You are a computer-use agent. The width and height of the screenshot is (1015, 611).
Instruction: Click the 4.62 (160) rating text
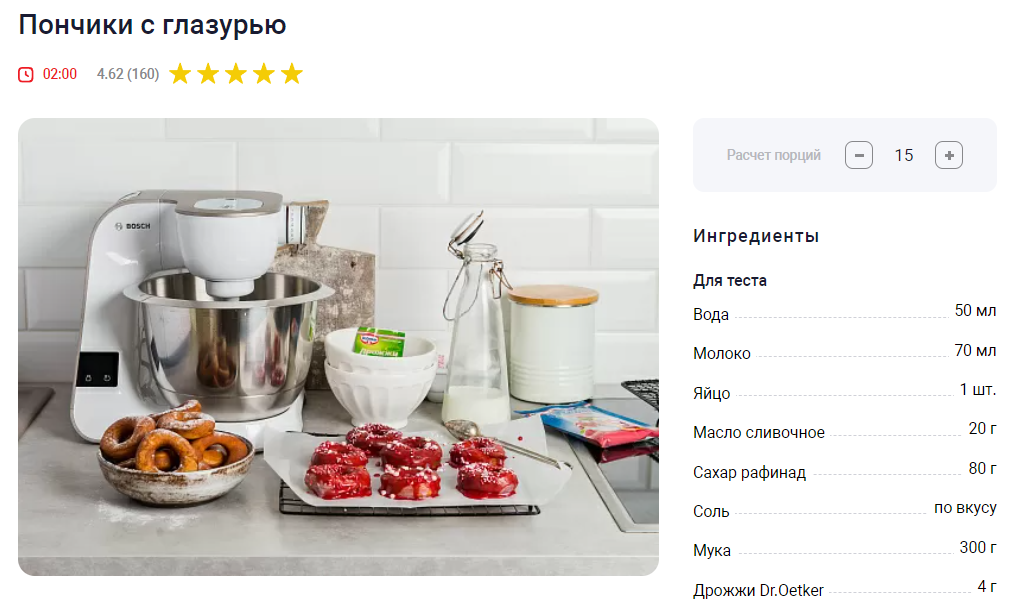click(x=128, y=74)
